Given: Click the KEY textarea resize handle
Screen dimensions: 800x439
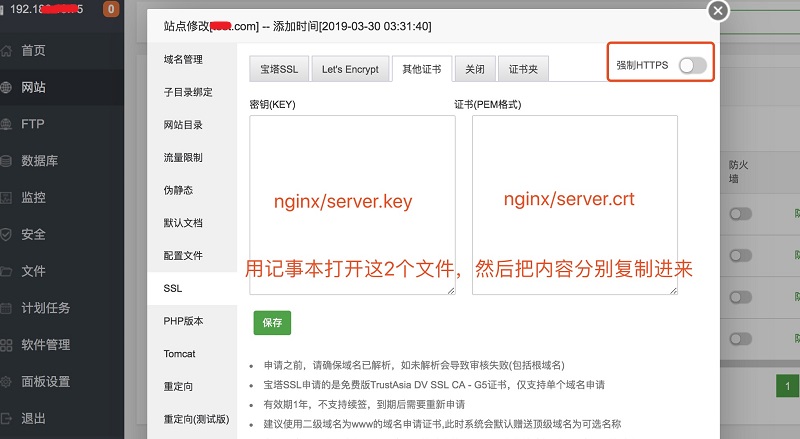Looking at the screenshot, I should 451,290.
